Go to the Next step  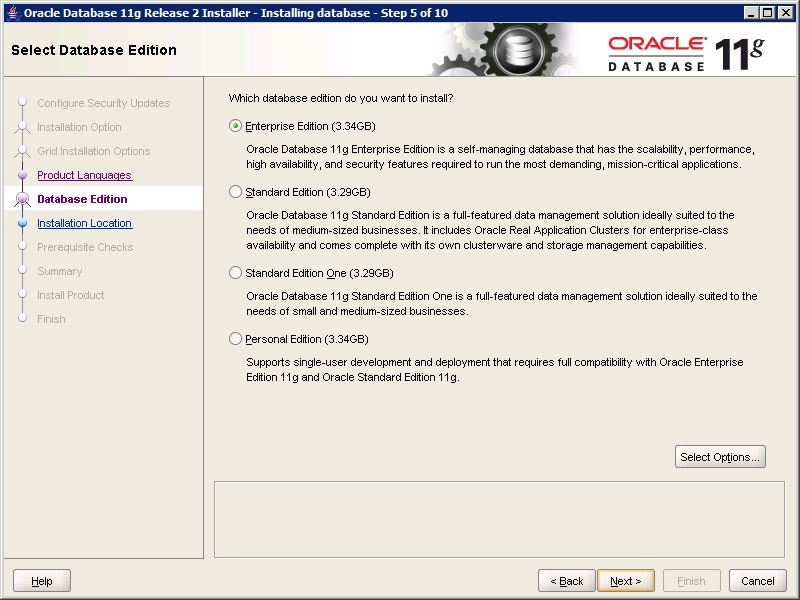[626, 581]
